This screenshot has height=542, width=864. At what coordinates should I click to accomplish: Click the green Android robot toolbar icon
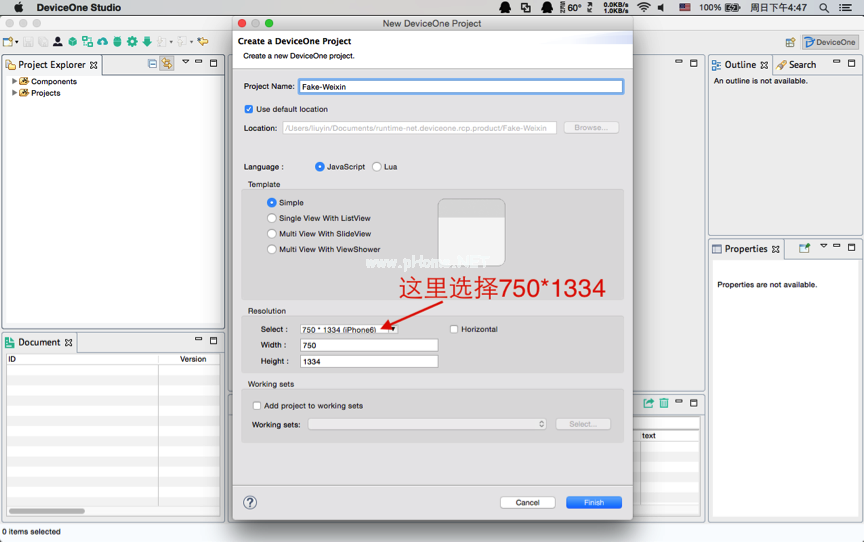[117, 42]
